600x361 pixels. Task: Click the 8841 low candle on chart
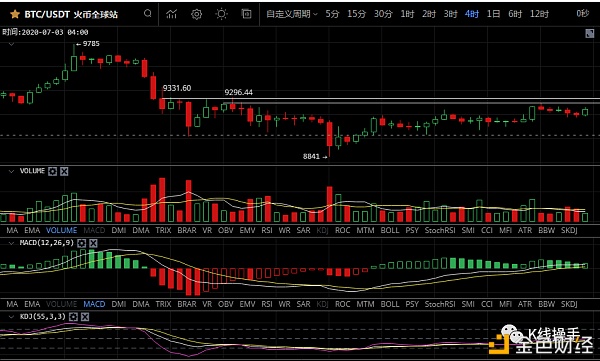coord(329,139)
